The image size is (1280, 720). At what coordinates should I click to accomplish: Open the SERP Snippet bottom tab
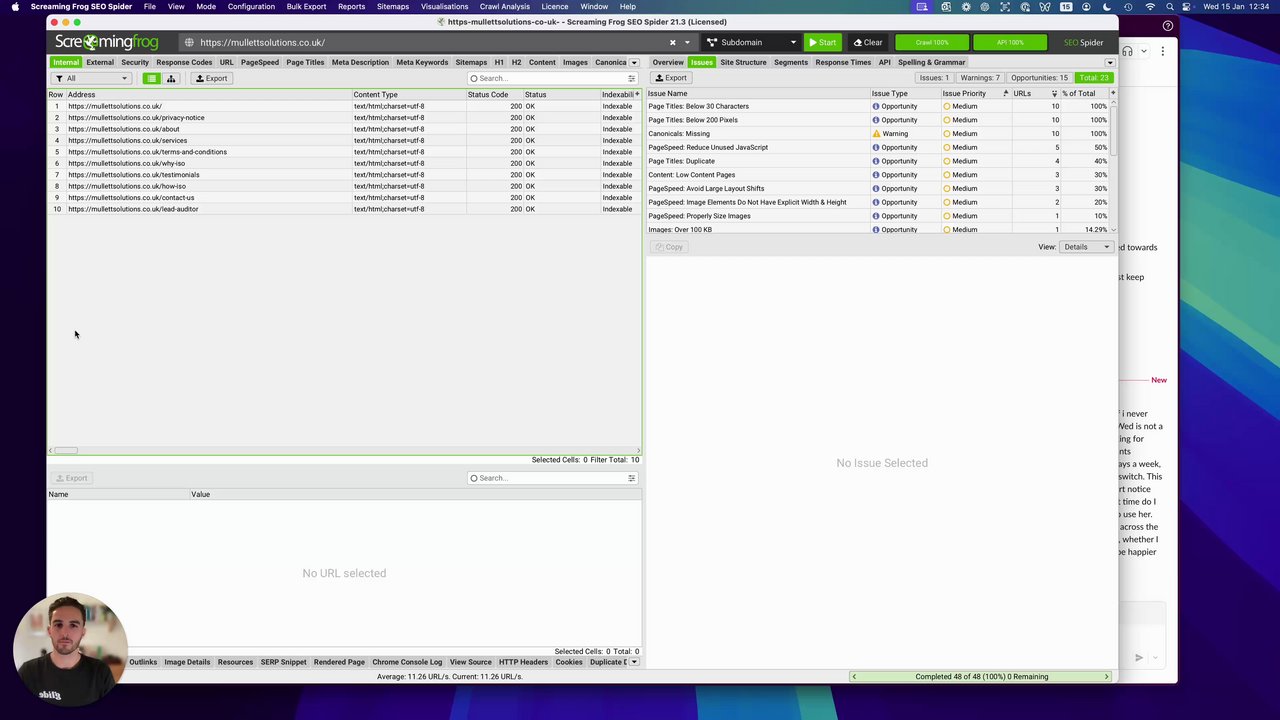pyautogui.click(x=283, y=662)
